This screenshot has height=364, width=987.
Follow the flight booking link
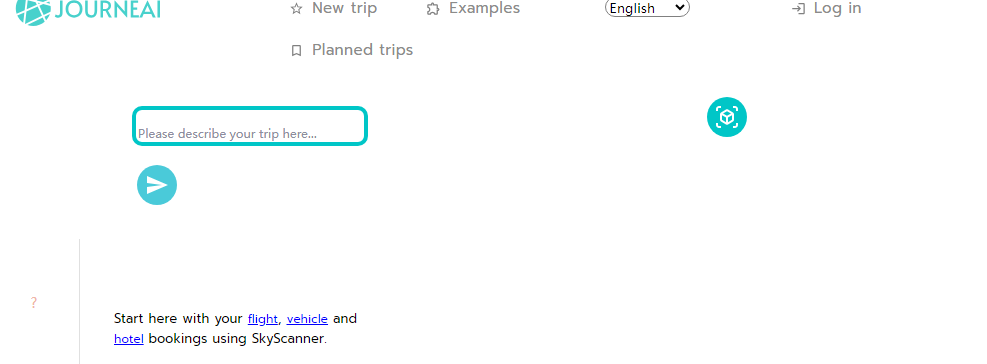[x=262, y=319]
